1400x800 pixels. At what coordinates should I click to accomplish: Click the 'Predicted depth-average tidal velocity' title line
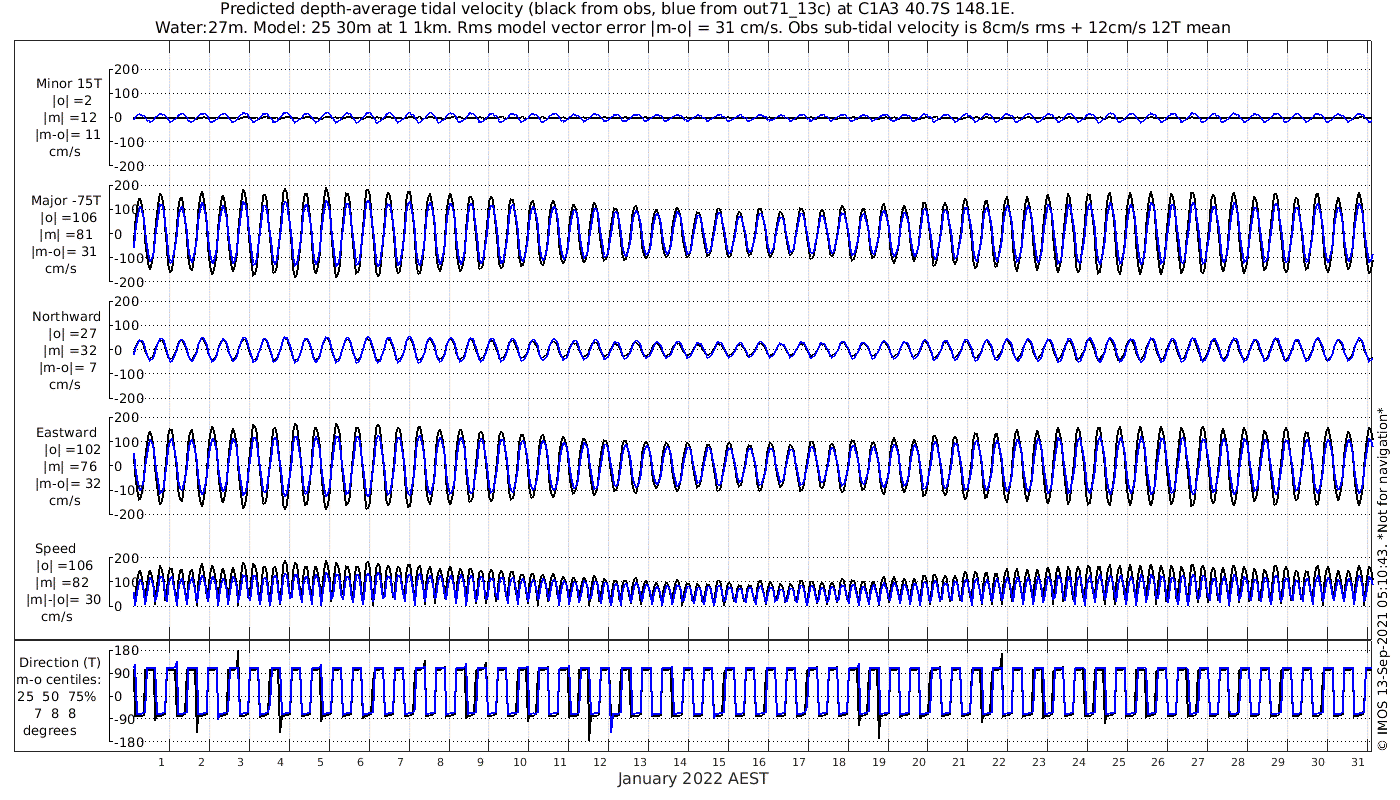617,9
